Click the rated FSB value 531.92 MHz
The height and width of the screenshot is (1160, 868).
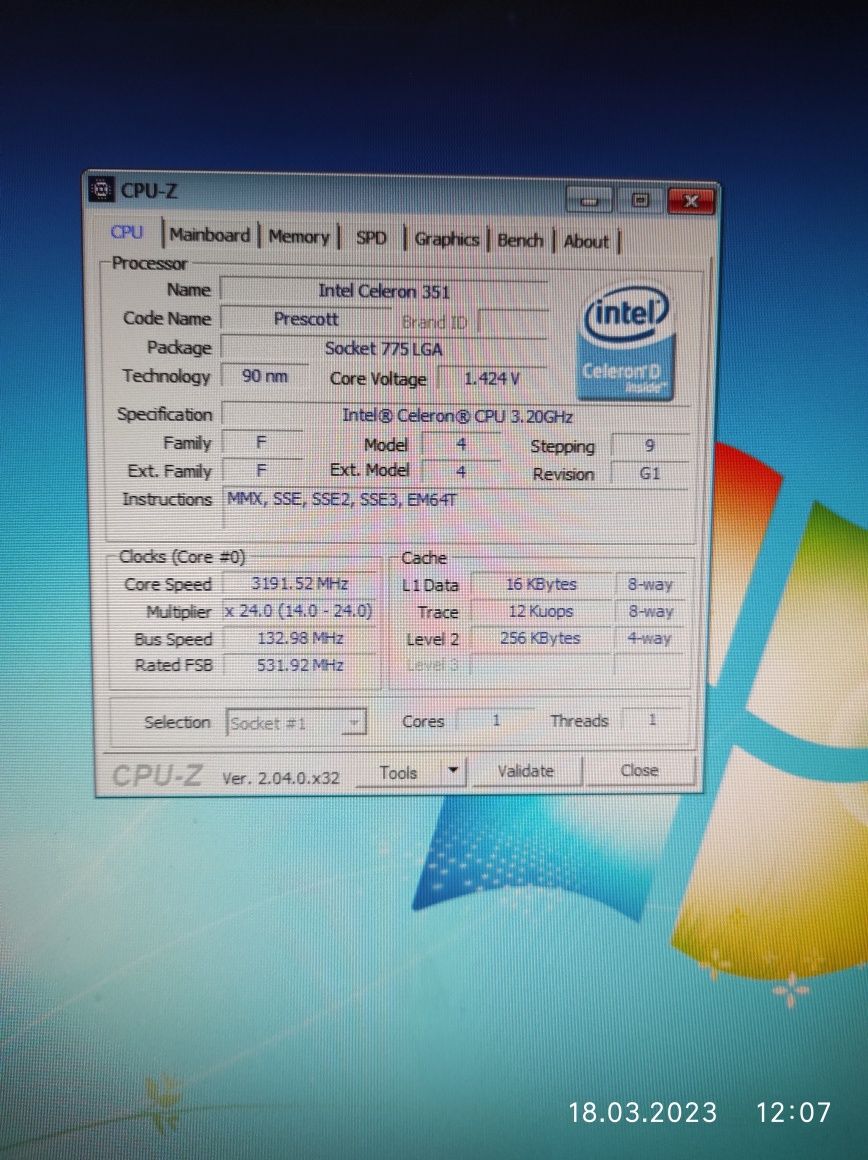[300, 665]
